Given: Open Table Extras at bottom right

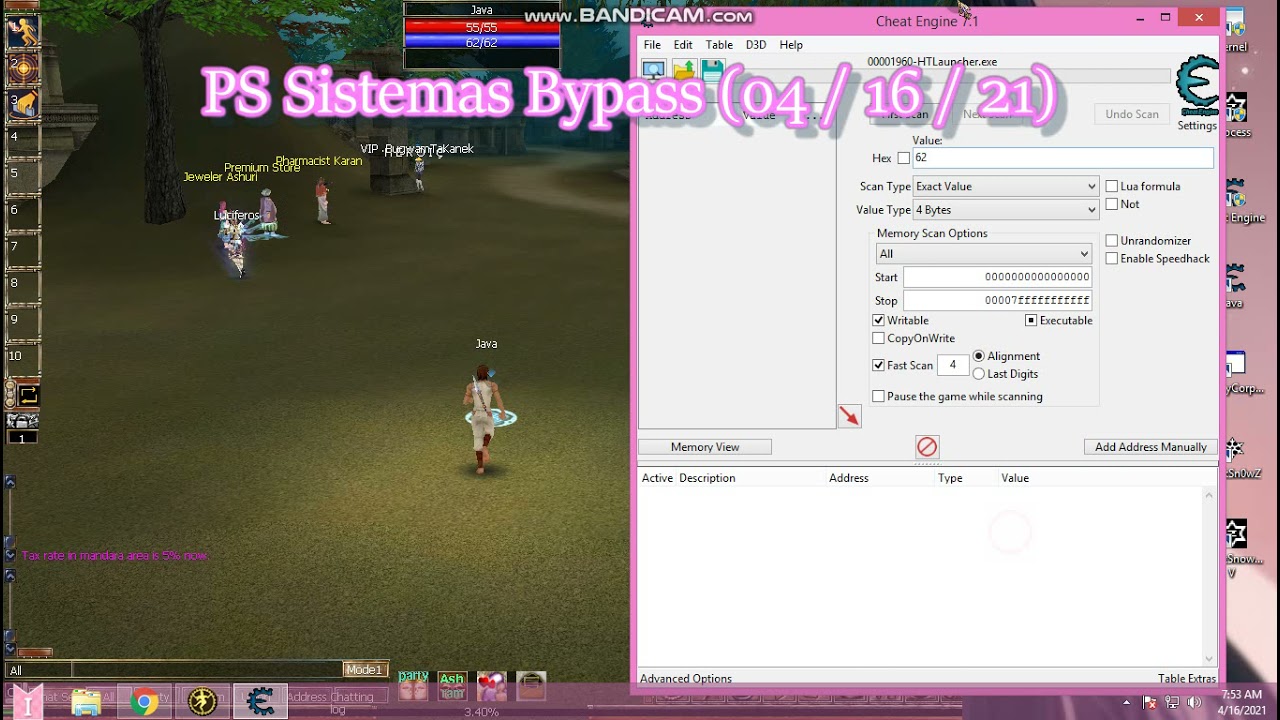Looking at the screenshot, I should pyautogui.click(x=1187, y=679).
